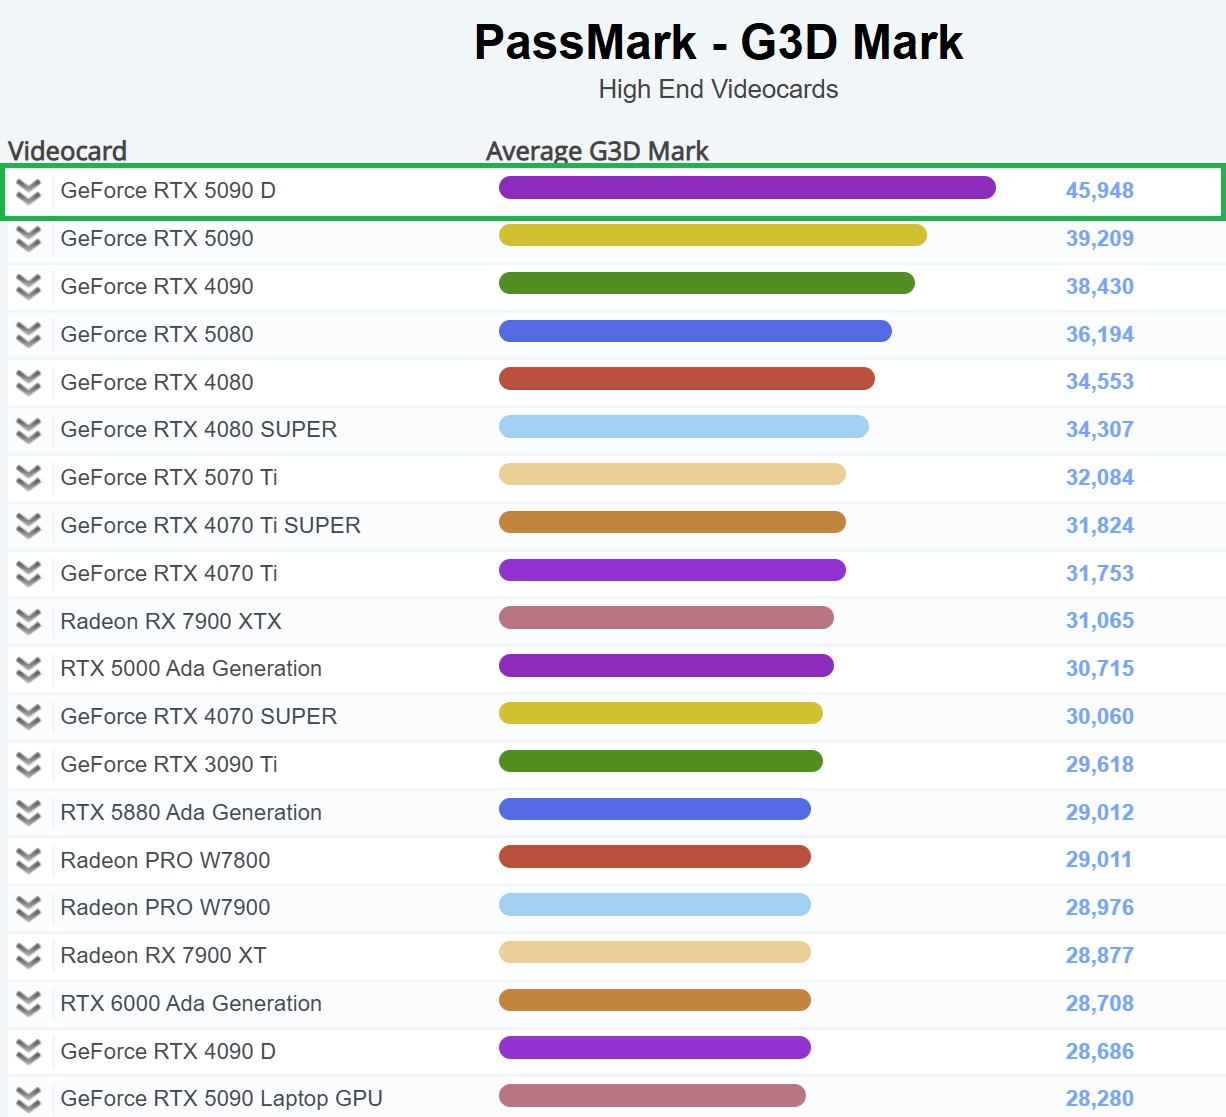The image size is (1226, 1117).
Task: Expand the GeForce RTX 5080 row chevron
Action: (28, 335)
